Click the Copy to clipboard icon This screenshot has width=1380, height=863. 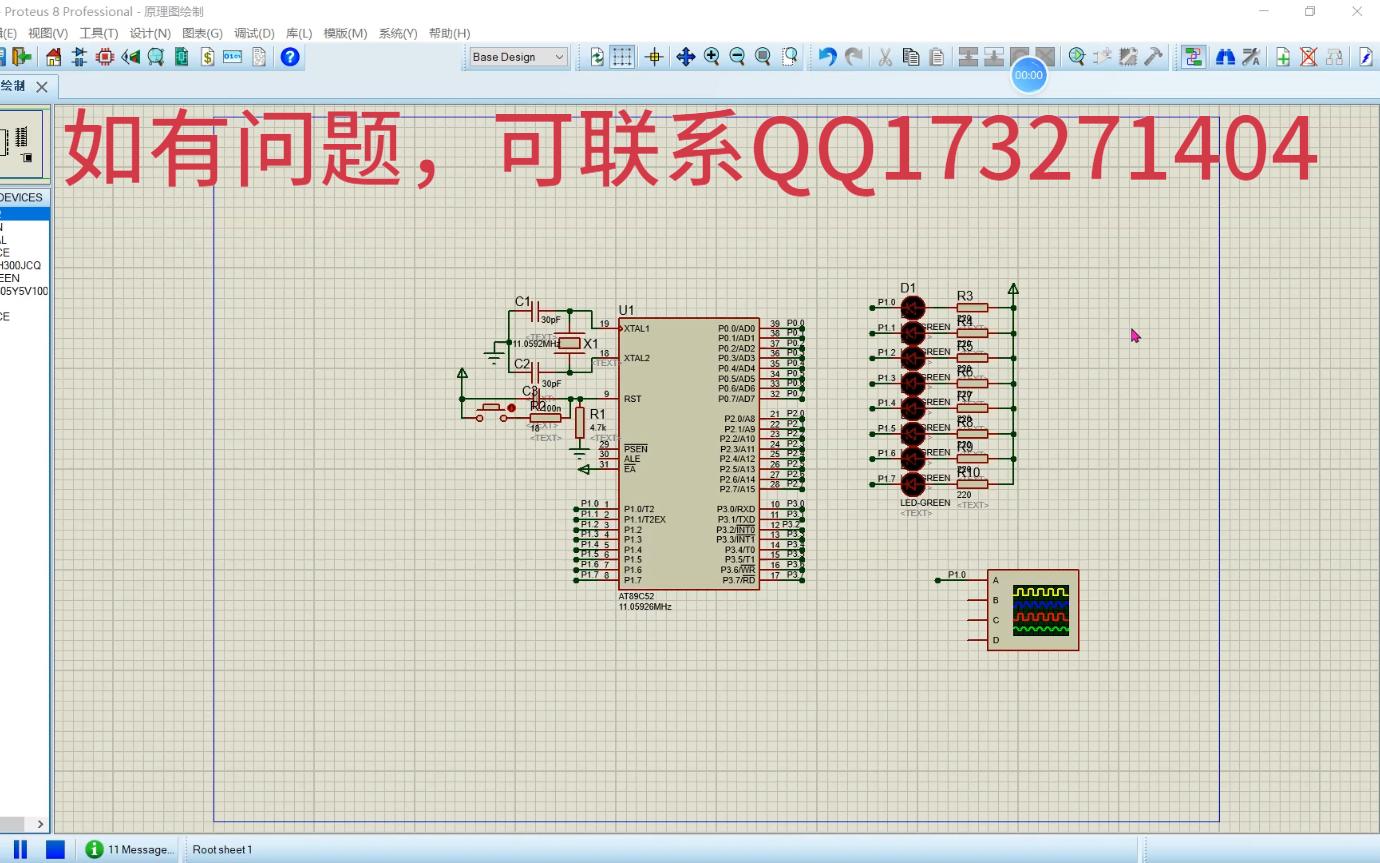911,57
